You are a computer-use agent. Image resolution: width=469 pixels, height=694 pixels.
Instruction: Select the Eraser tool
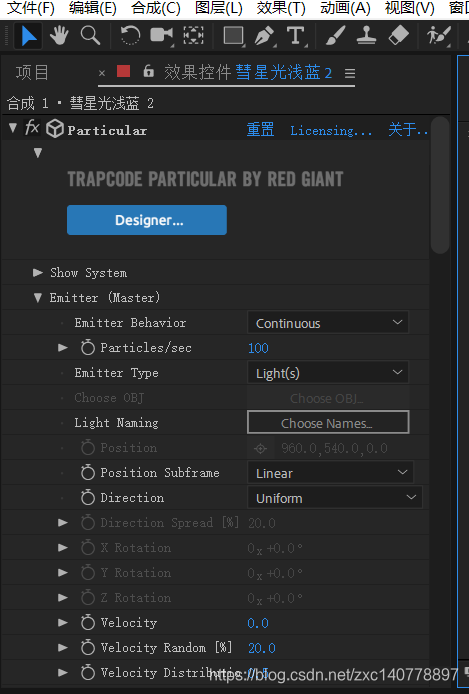398,35
